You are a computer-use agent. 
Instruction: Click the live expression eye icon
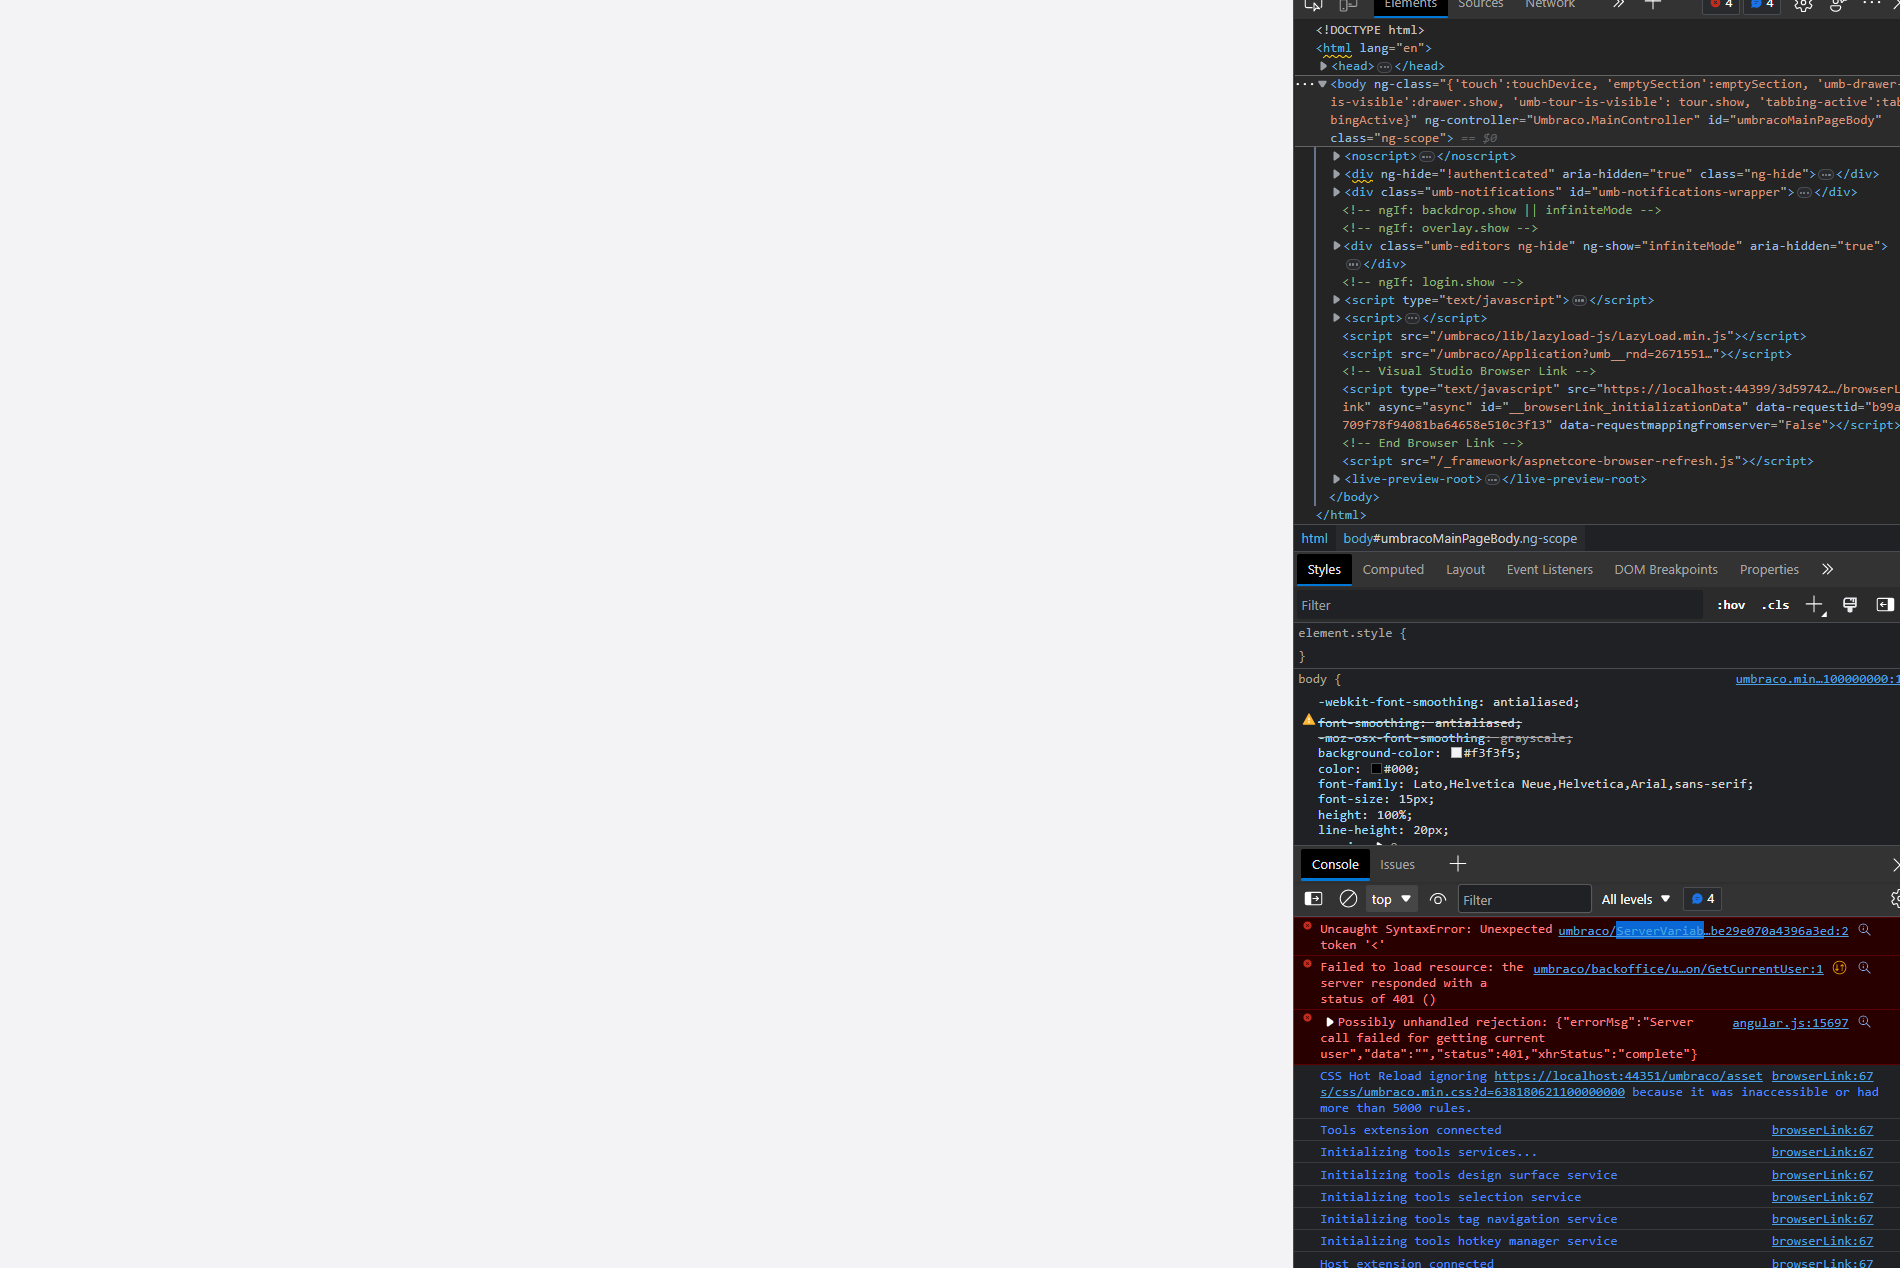click(1438, 899)
